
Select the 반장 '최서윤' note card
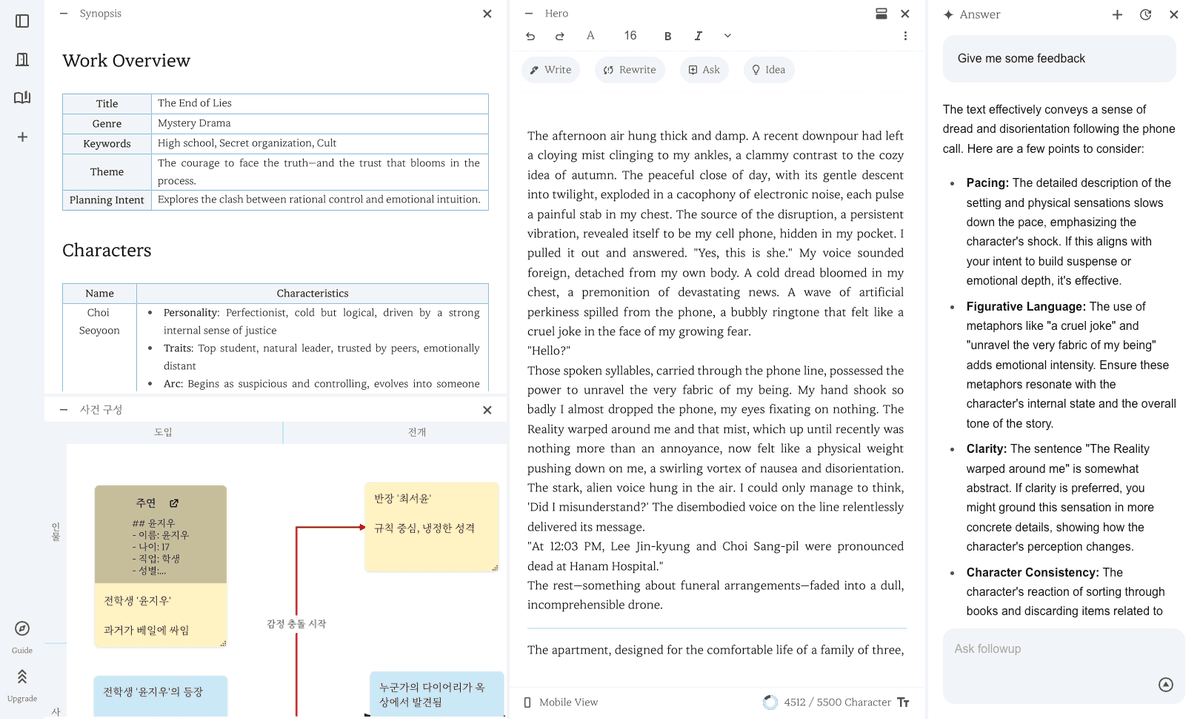(431, 526)
